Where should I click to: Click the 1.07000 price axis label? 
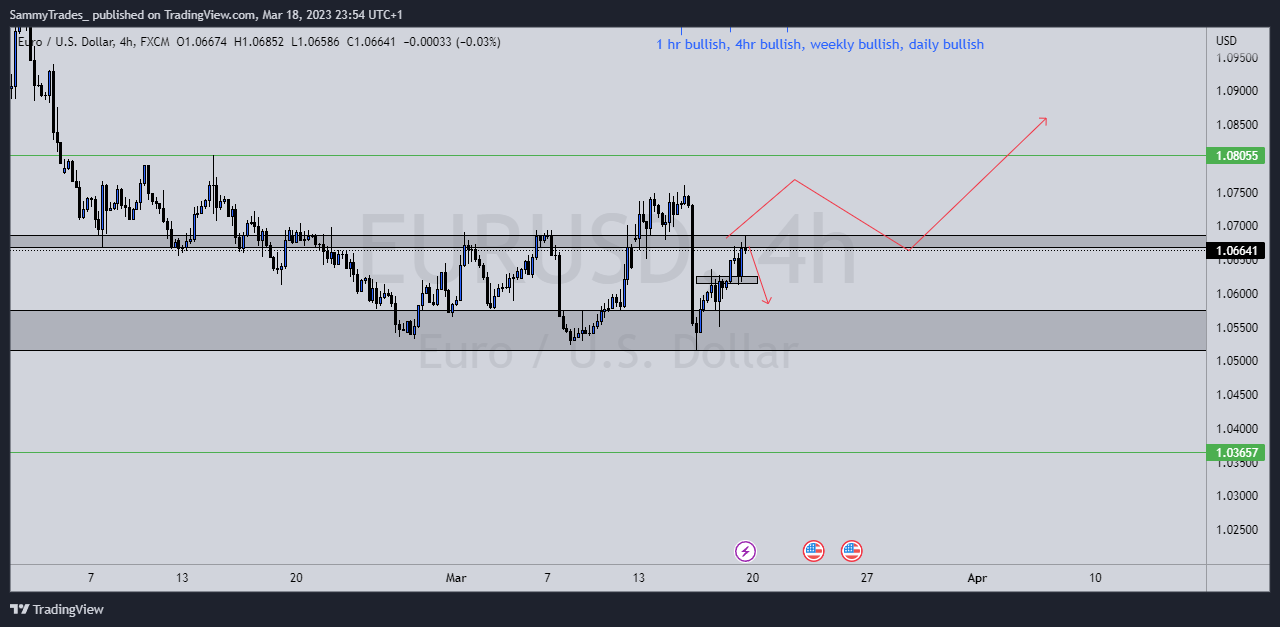pos(1236,226)
